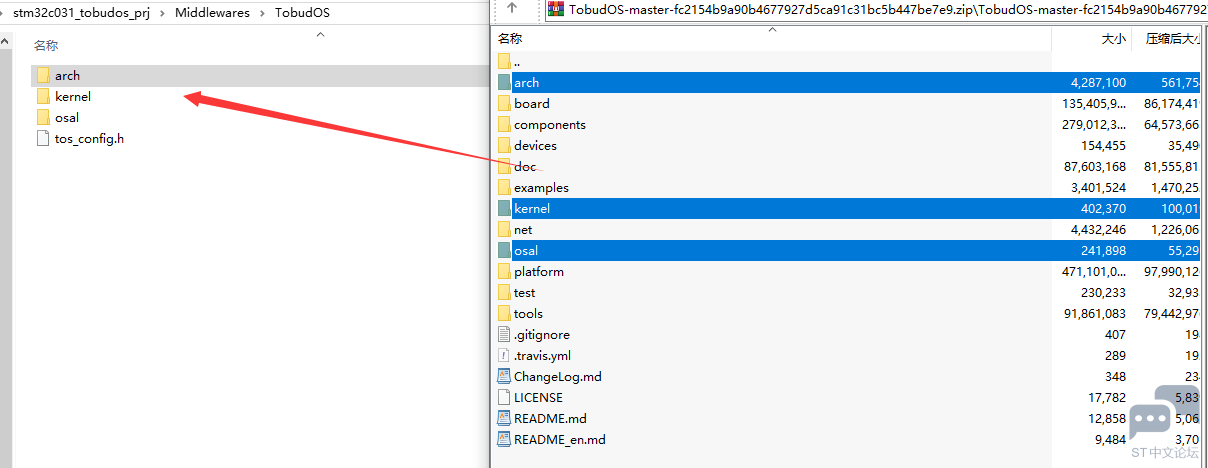1208x468 pixels.
Task: Select the kernel folder icon in Explorer
Action: pos(43,96)
